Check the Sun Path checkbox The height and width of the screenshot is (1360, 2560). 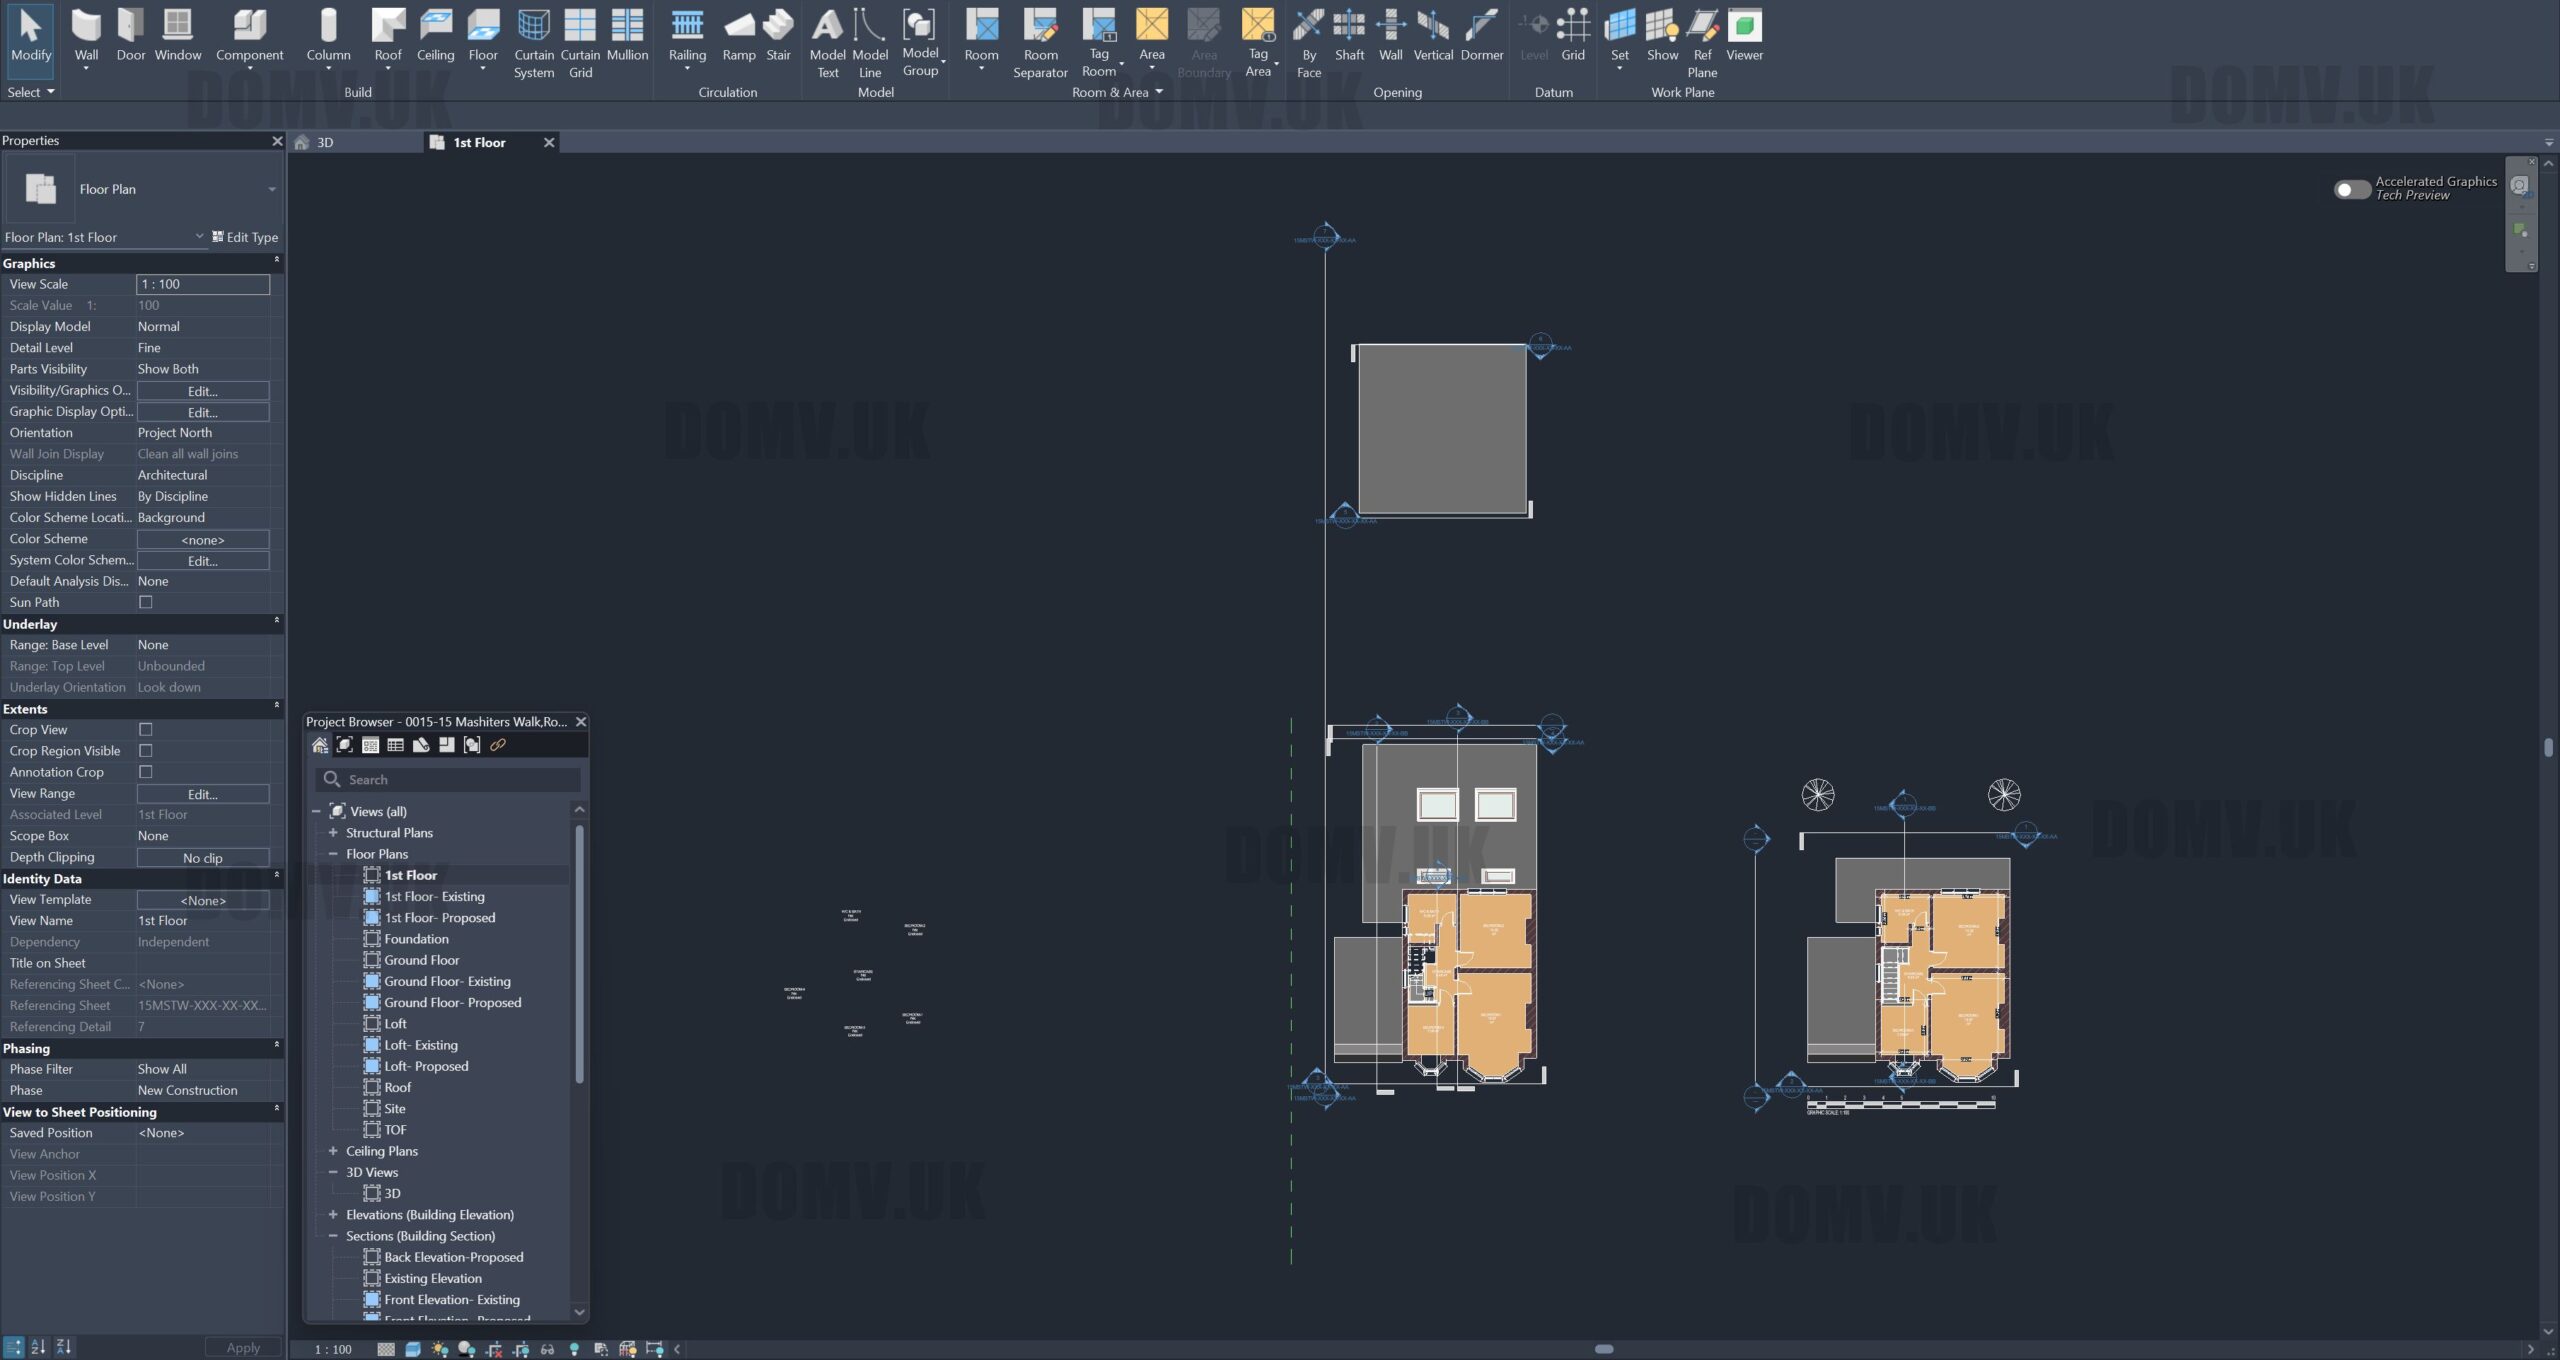point(146,602)
